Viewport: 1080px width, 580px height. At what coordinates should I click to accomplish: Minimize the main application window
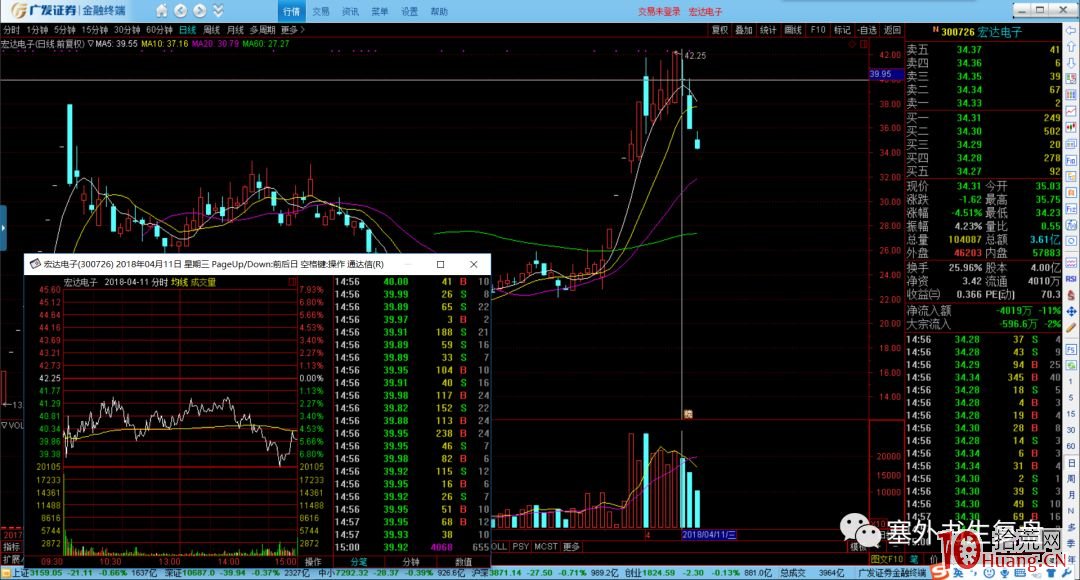[1022, 10]
